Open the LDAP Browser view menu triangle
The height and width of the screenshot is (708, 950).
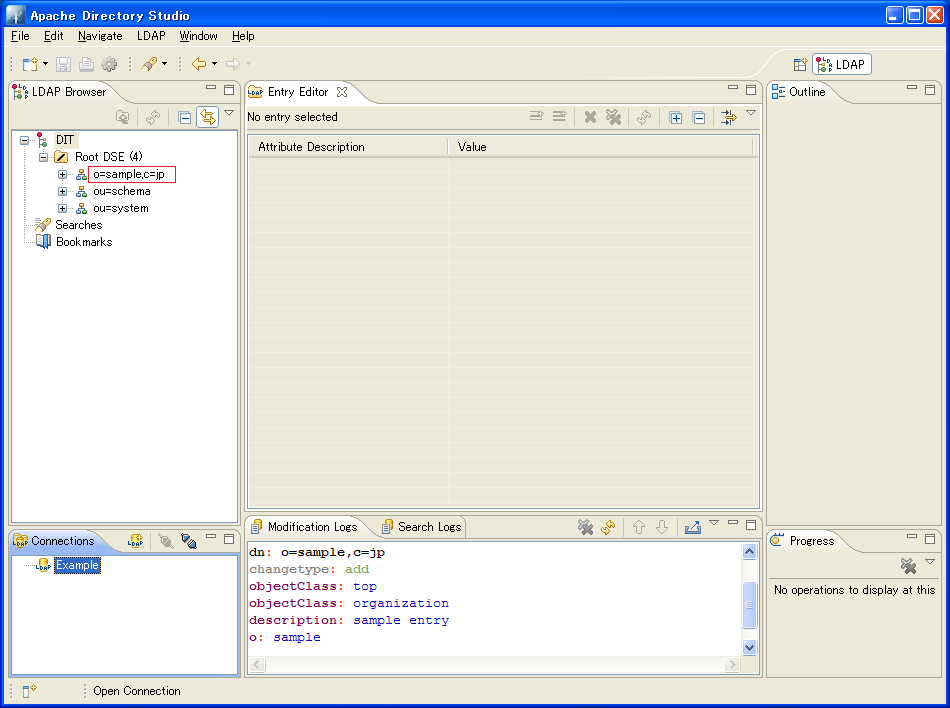point(229,113)
